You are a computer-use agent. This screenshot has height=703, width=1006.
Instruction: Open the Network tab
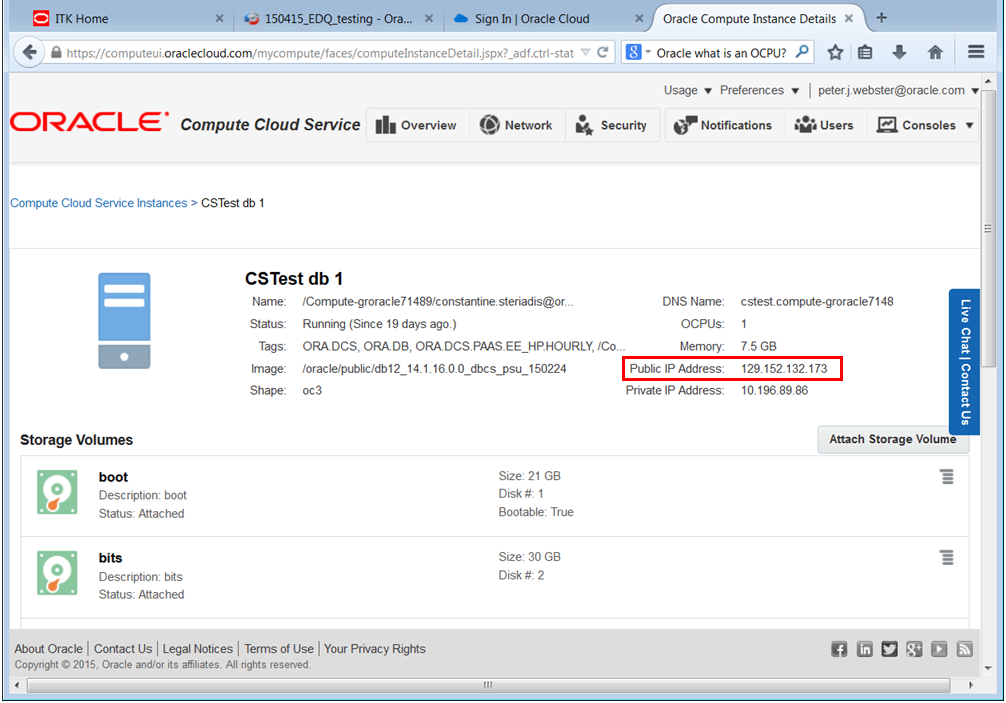(x=516, y=125)
